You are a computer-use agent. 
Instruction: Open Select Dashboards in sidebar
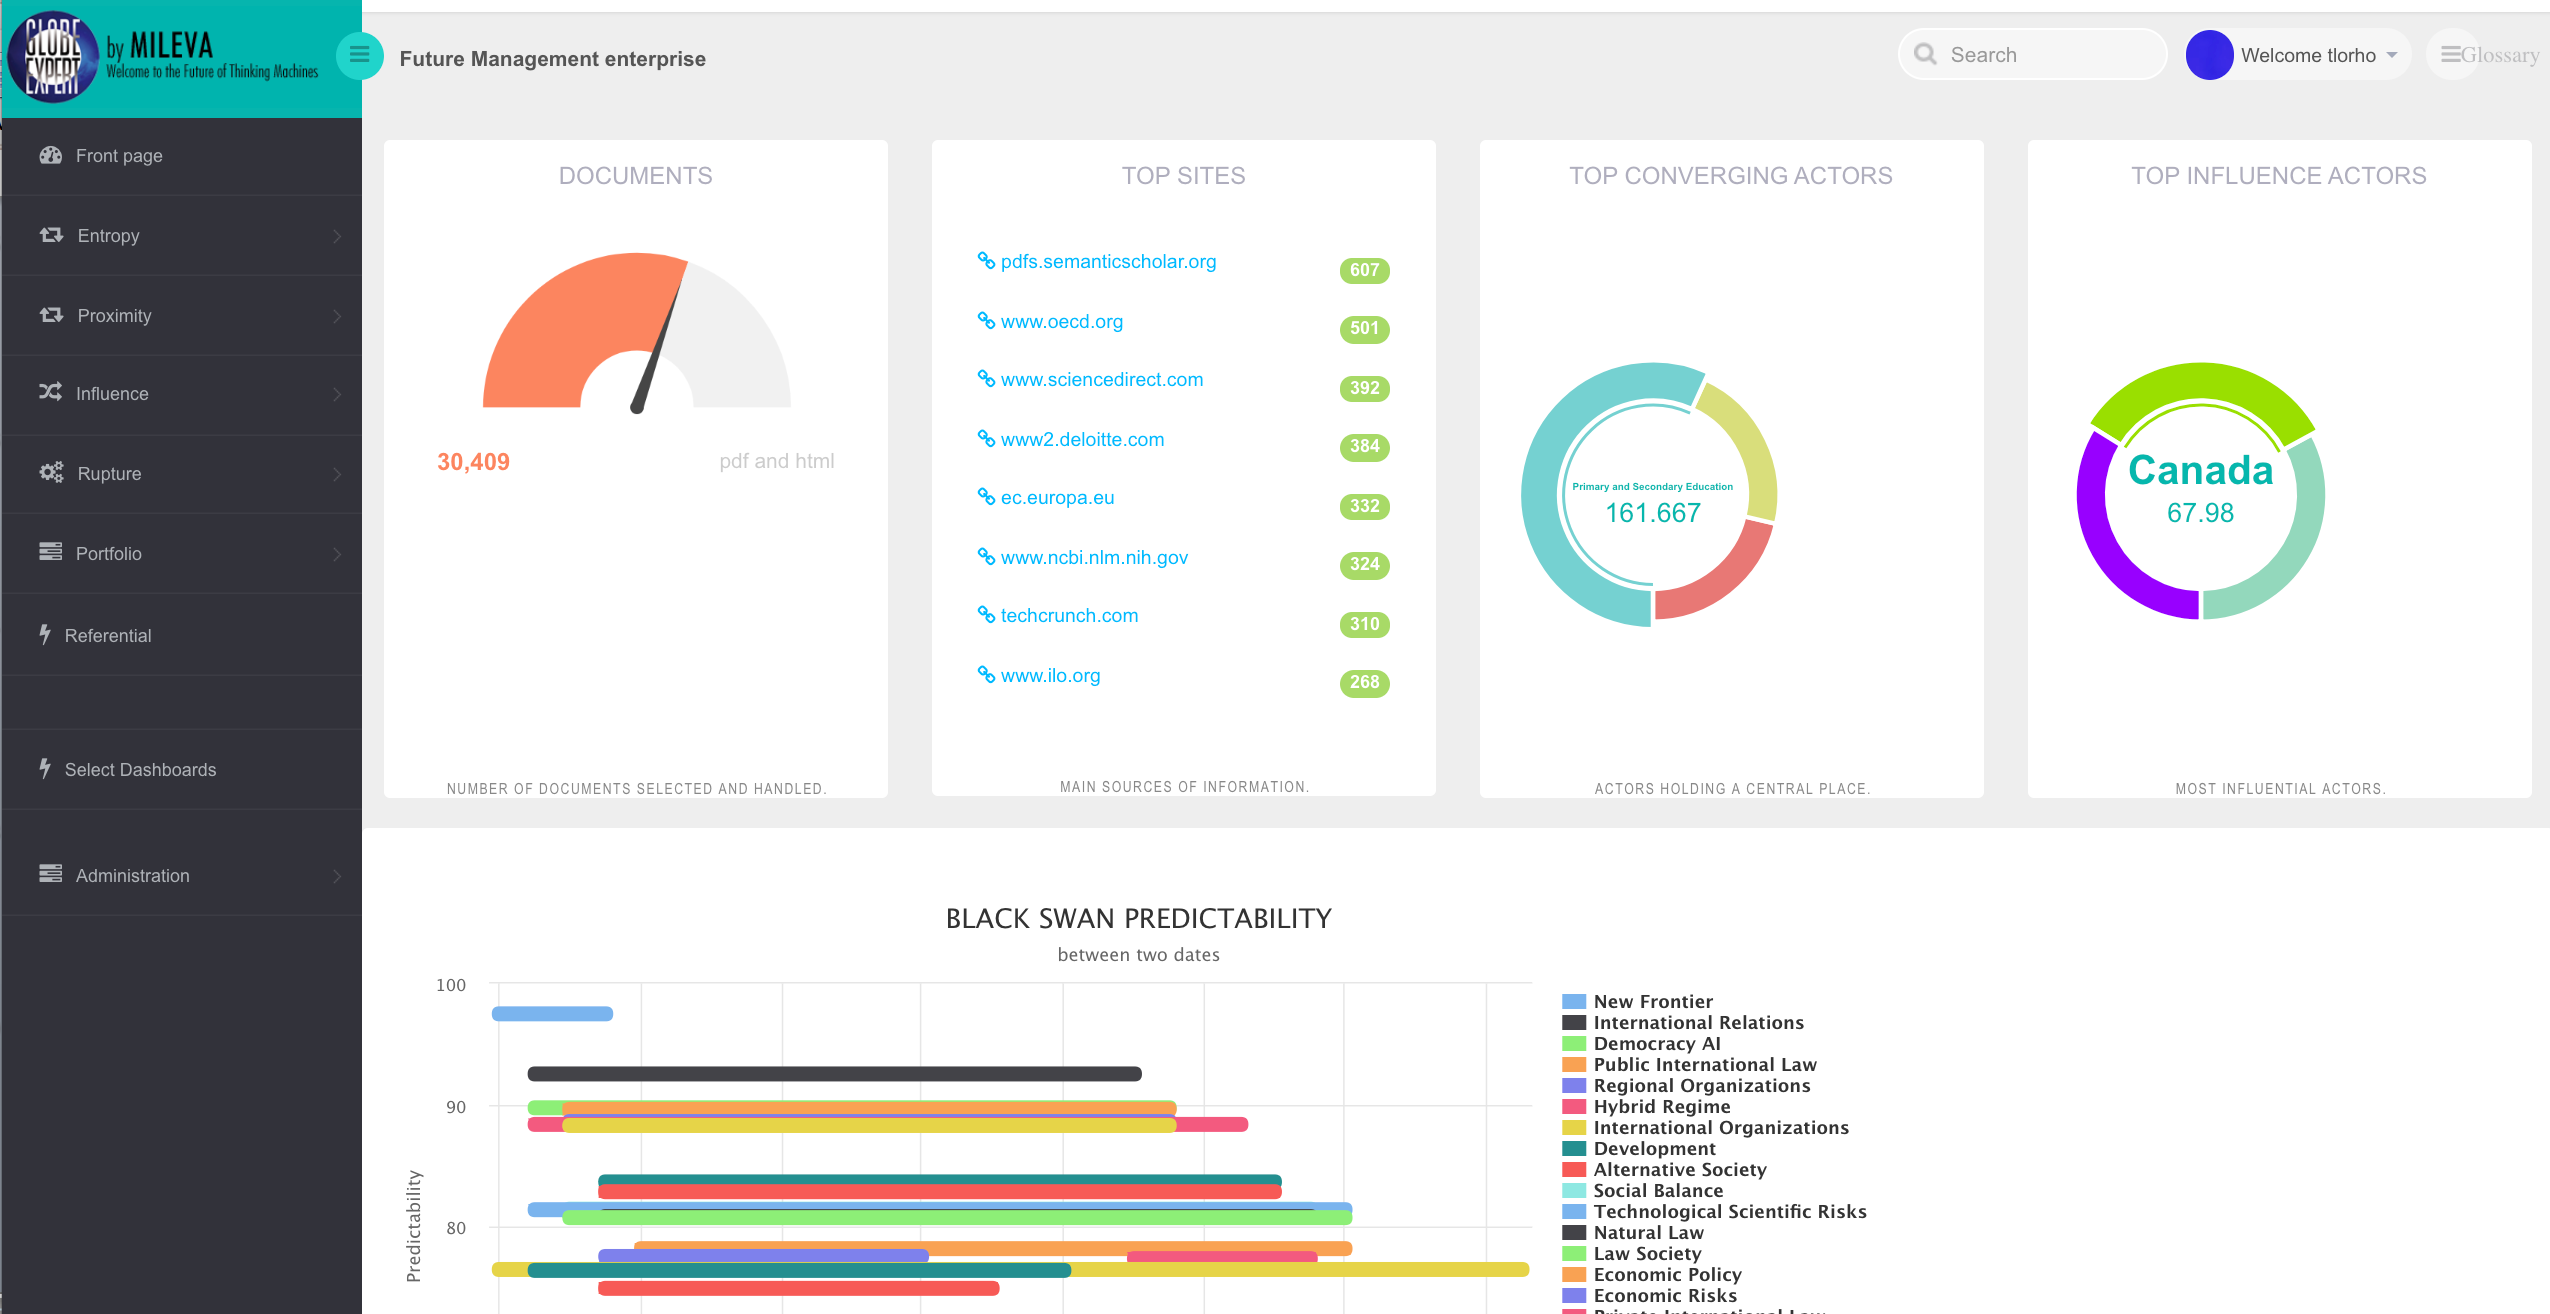140,769
